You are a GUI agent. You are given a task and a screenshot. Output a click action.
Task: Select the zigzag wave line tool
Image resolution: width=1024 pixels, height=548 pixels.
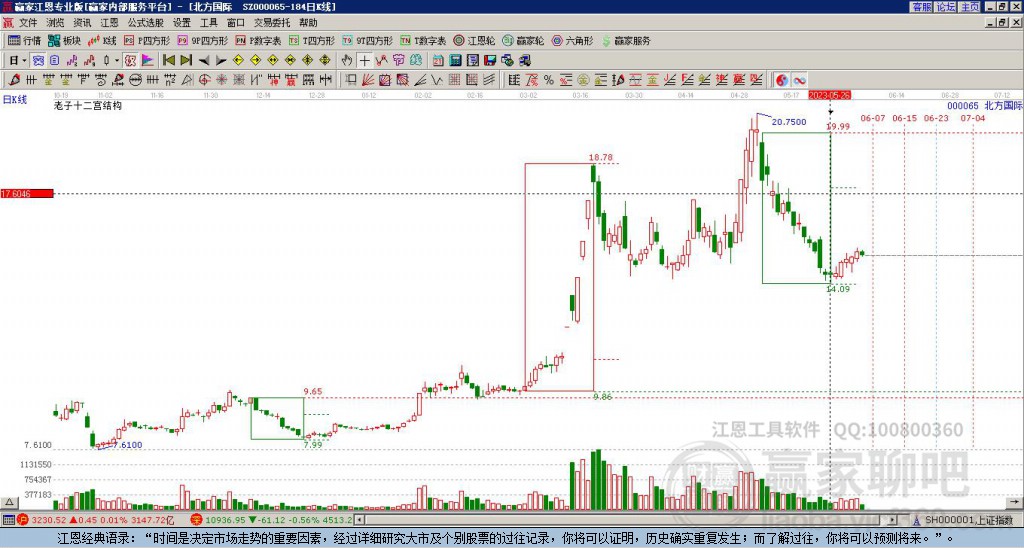436,80
